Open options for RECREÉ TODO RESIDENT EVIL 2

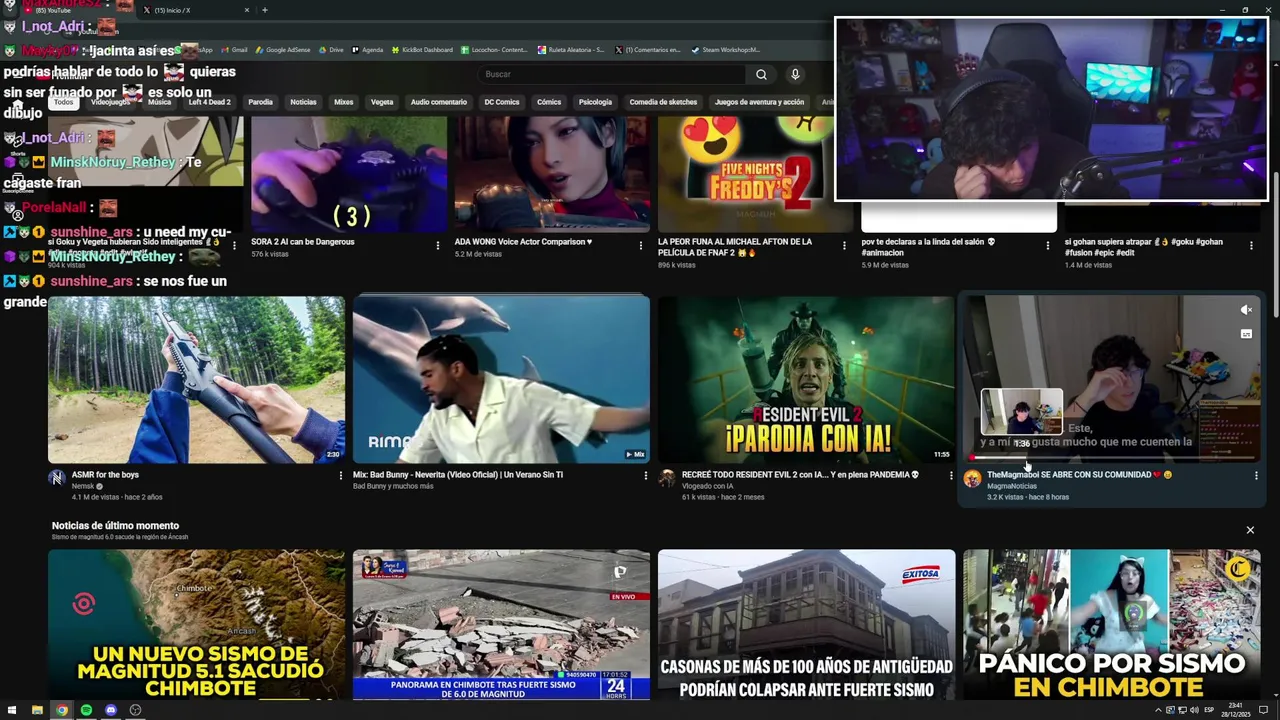(951, 475)
